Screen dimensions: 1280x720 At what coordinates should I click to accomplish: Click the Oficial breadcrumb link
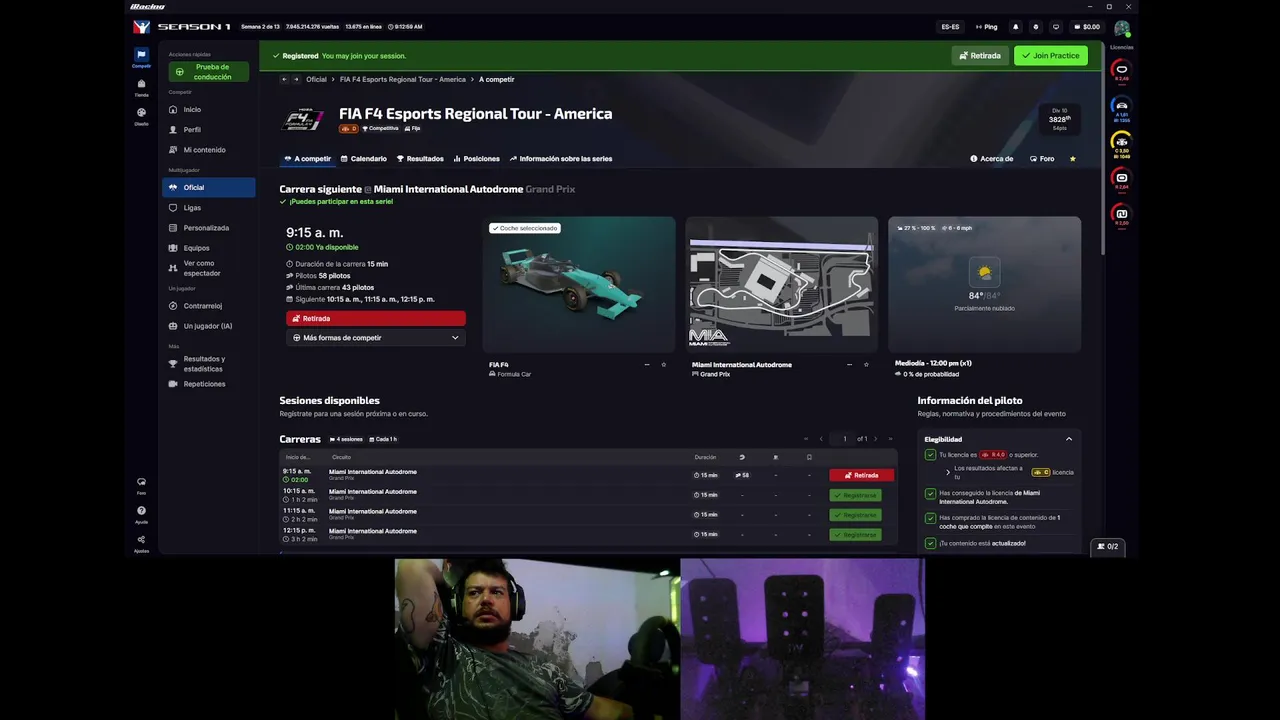[x=316, y=79]
